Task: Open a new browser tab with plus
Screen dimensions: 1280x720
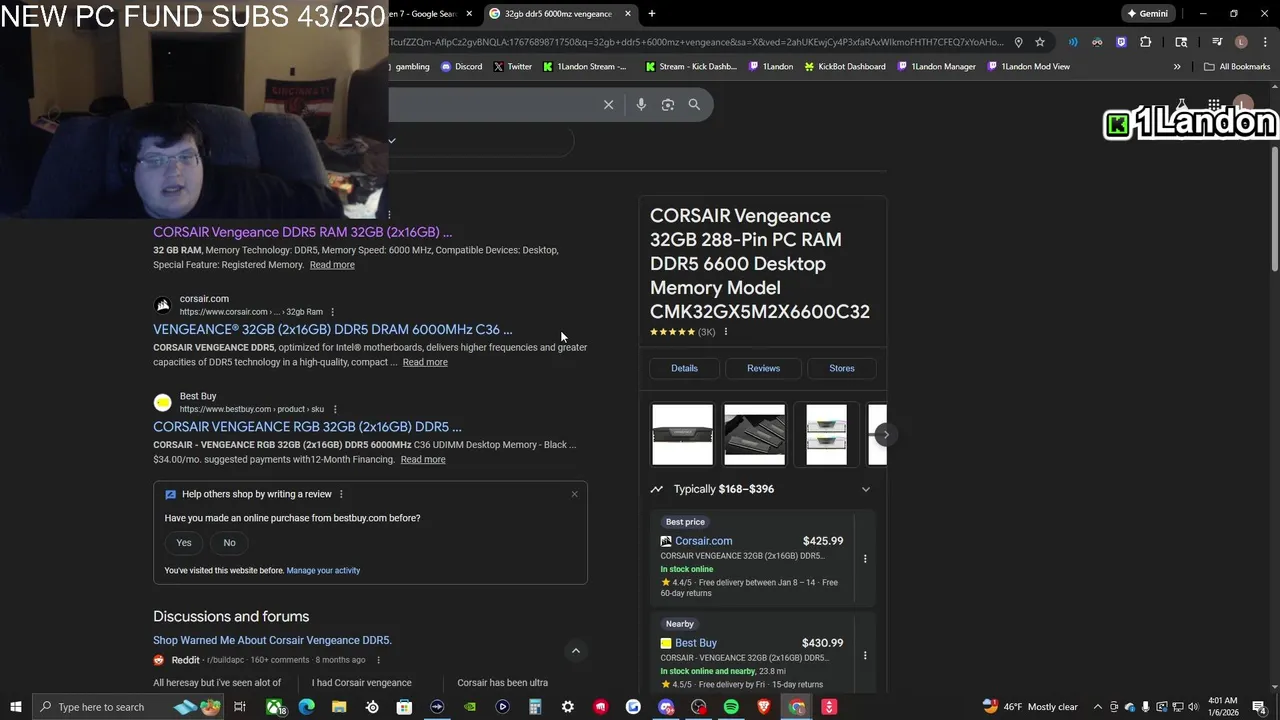Action: click(x=652, y=14)
